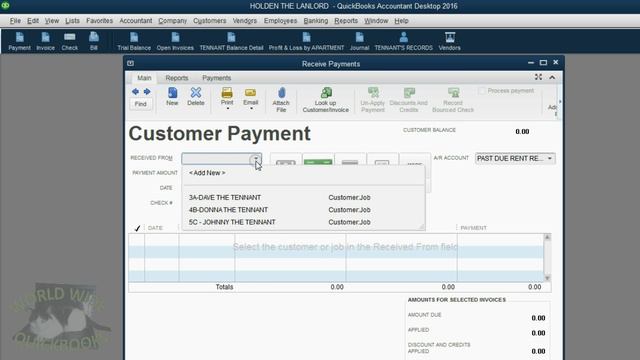Open the Lists menu

coord(72,21)
